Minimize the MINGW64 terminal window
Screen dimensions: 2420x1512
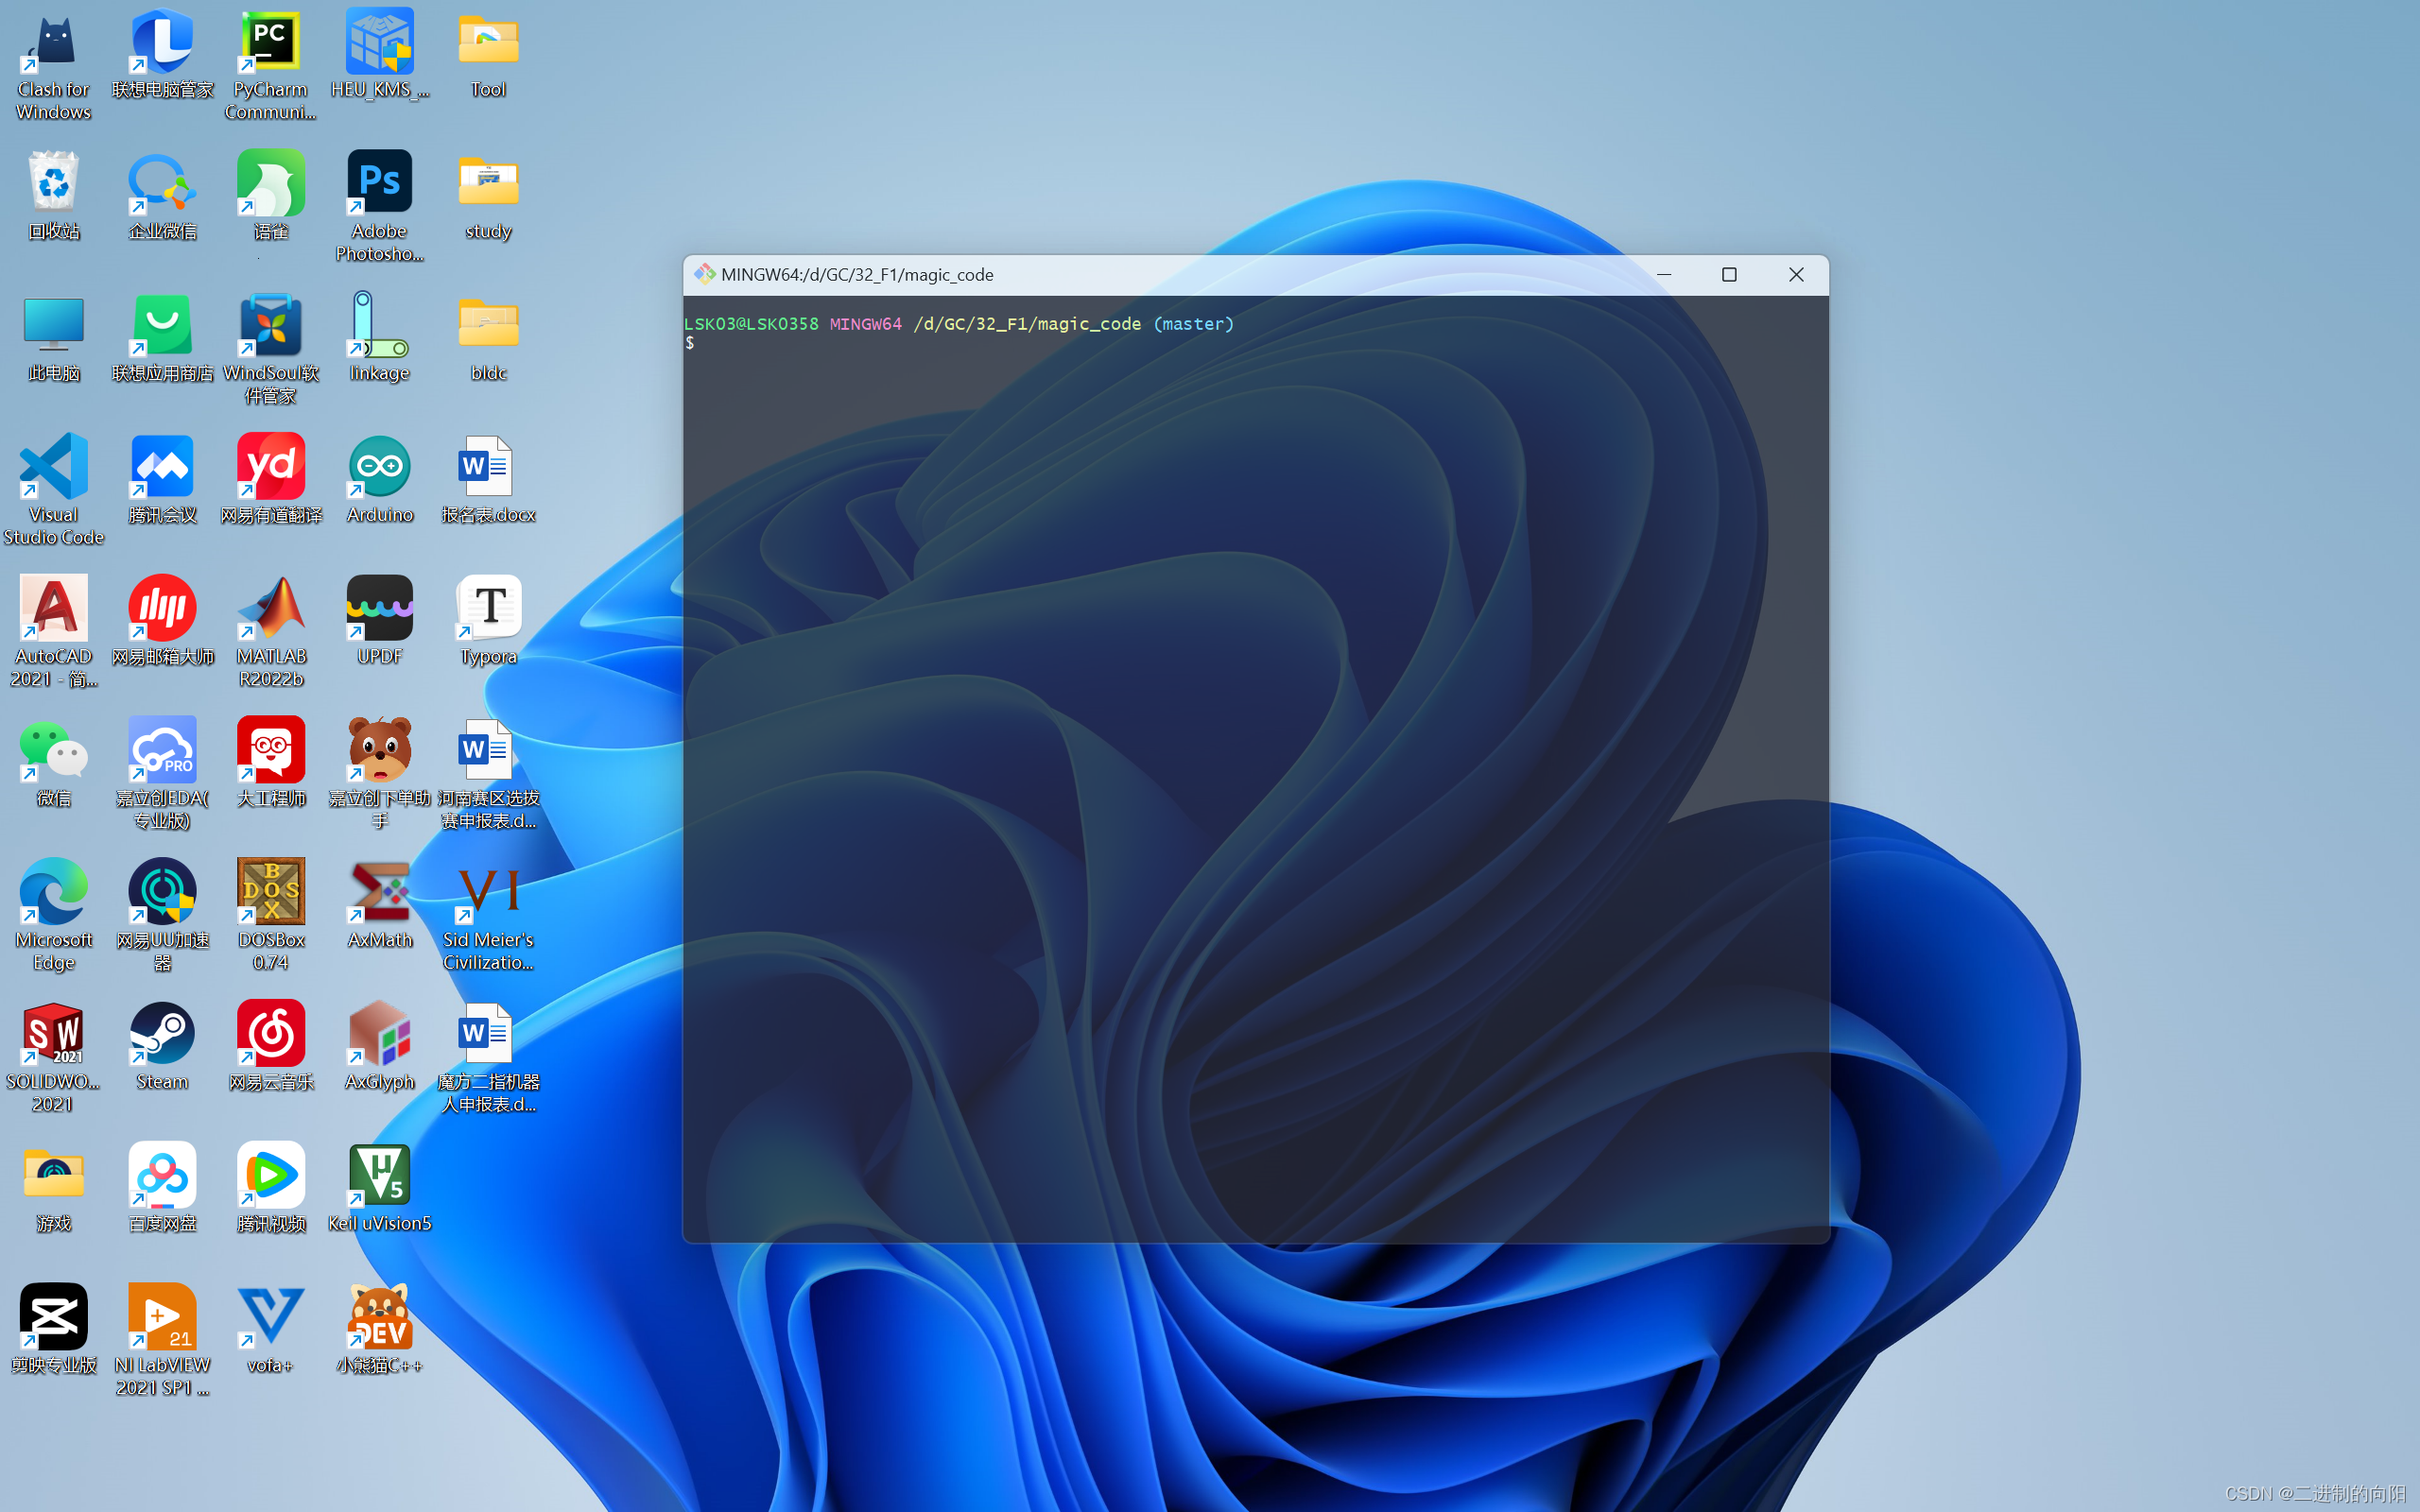pyautogui.click(x=1664, y=274)
